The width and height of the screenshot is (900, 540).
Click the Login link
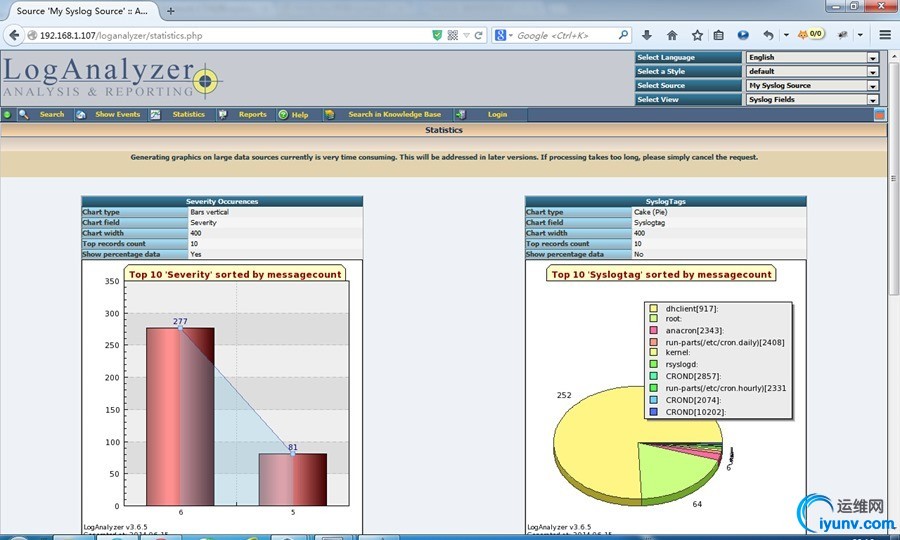(x=497, y=114)
